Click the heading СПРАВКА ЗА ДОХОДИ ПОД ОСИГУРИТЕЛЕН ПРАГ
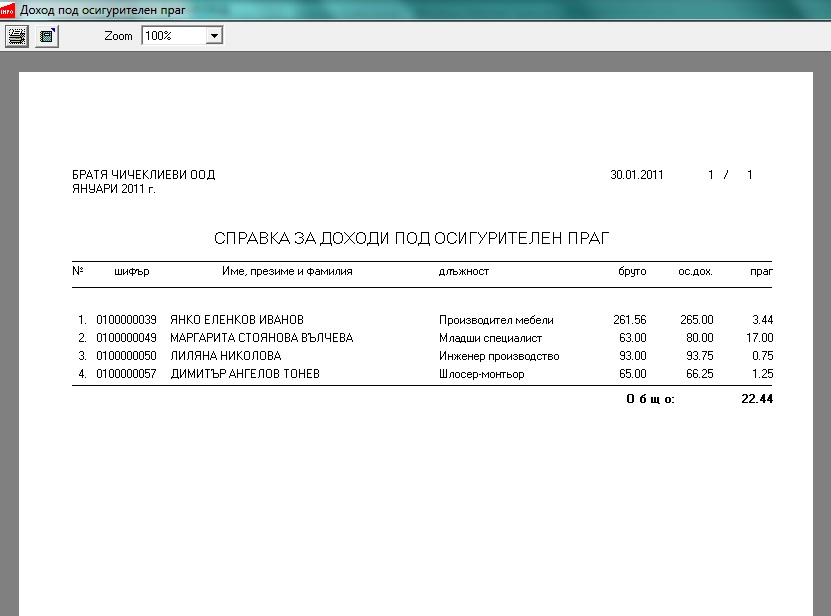 coord(412,238)
